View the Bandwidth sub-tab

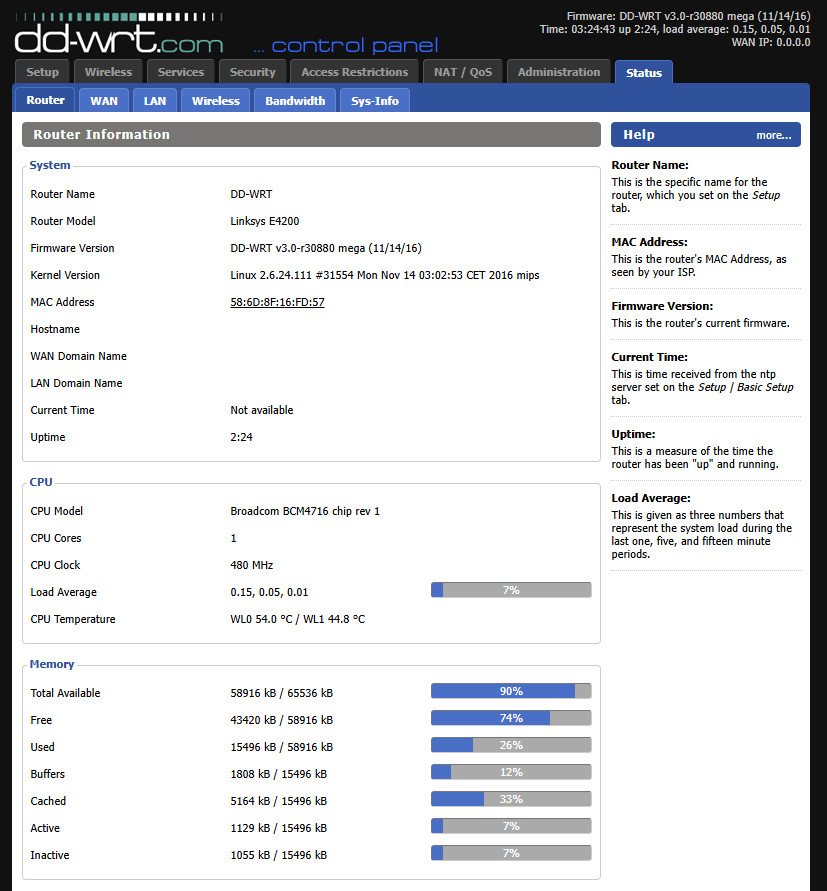pyautogui.click(x=294, y=100)
